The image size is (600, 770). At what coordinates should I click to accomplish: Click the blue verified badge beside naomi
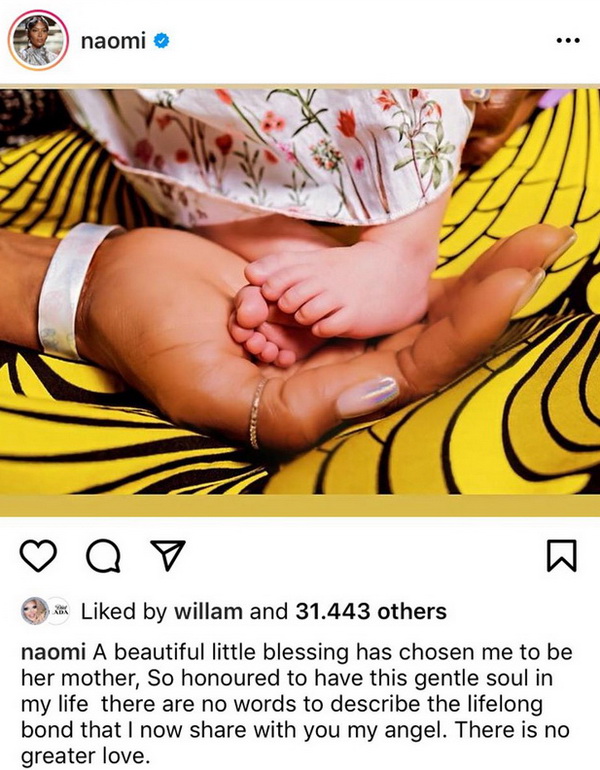click(162, 41)
